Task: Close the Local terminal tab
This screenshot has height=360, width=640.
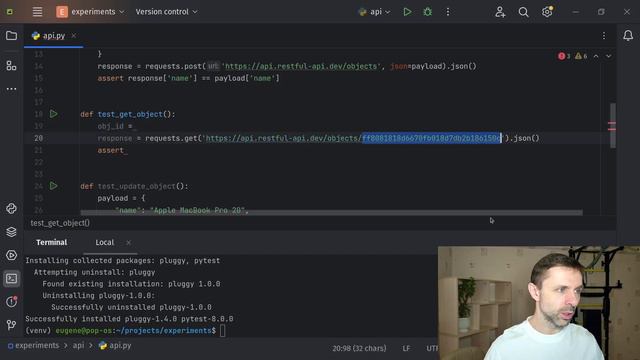Action: pos(129,242)
